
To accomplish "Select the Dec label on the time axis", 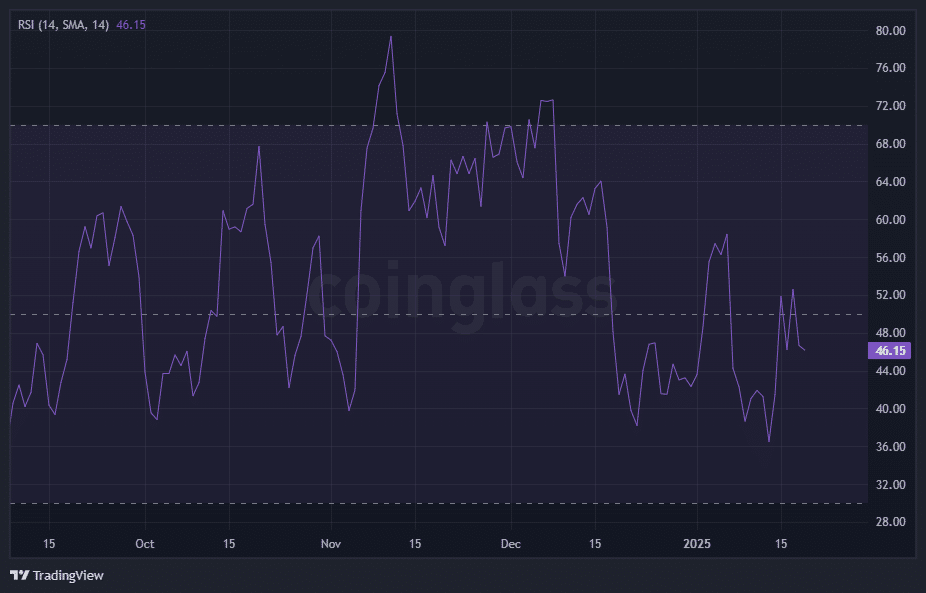I will (511, 544).
